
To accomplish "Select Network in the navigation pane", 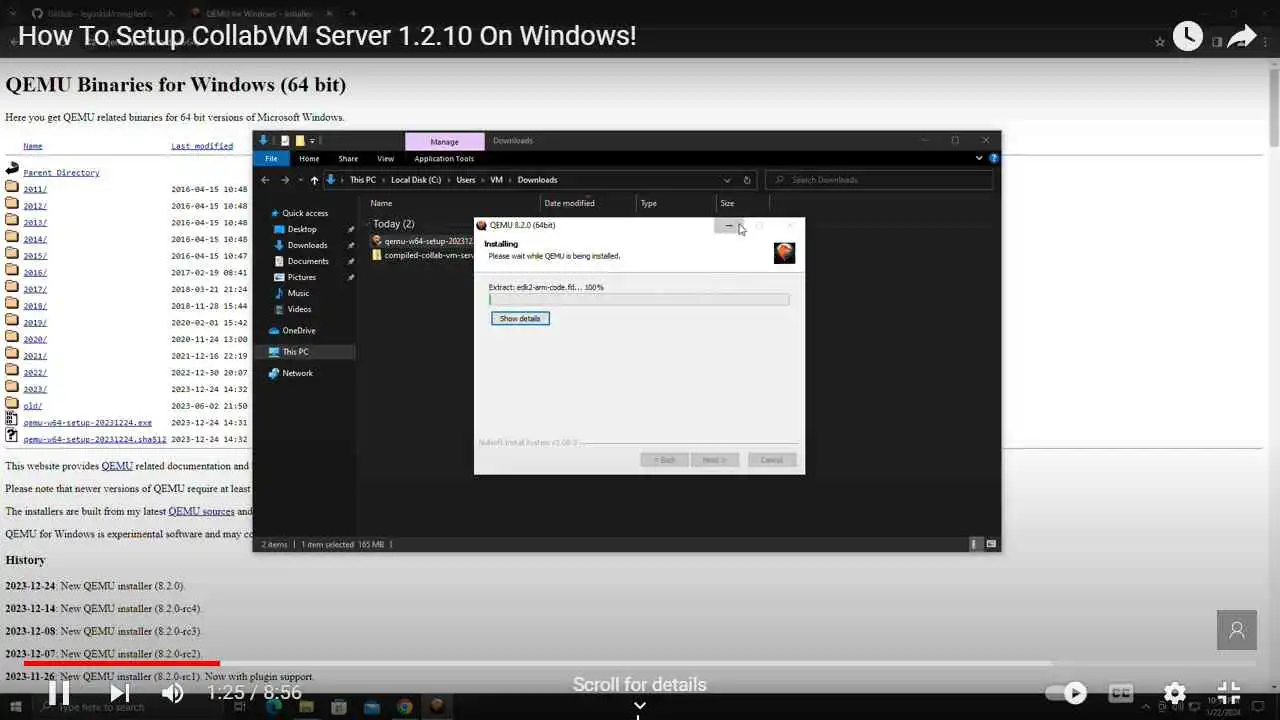I will pyautogui.click(x=297, y=373).
